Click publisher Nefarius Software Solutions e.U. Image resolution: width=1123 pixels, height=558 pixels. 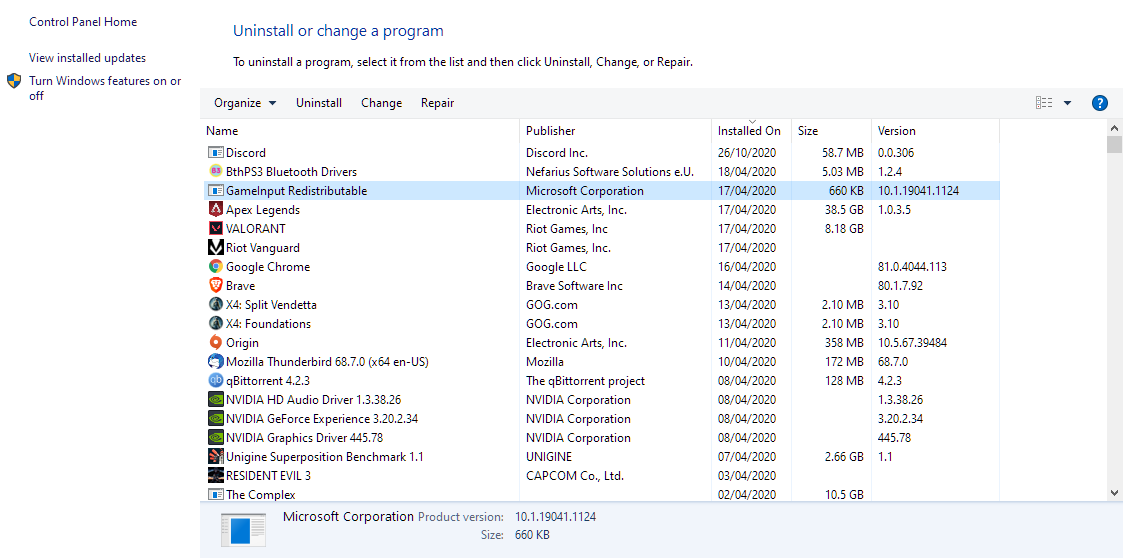(609, 172)
